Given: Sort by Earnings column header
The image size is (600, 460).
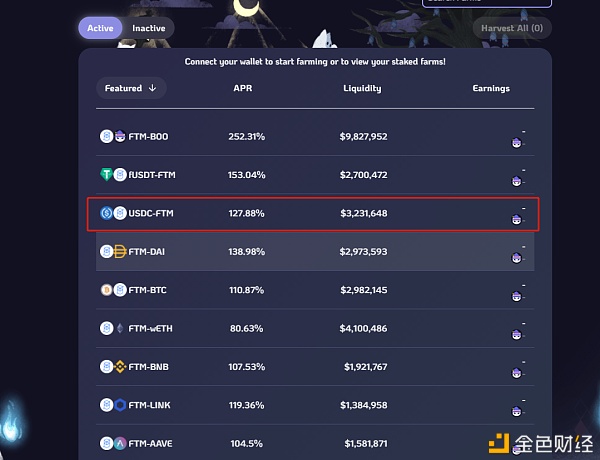Looking at the screenshot, I should (491, 88).
